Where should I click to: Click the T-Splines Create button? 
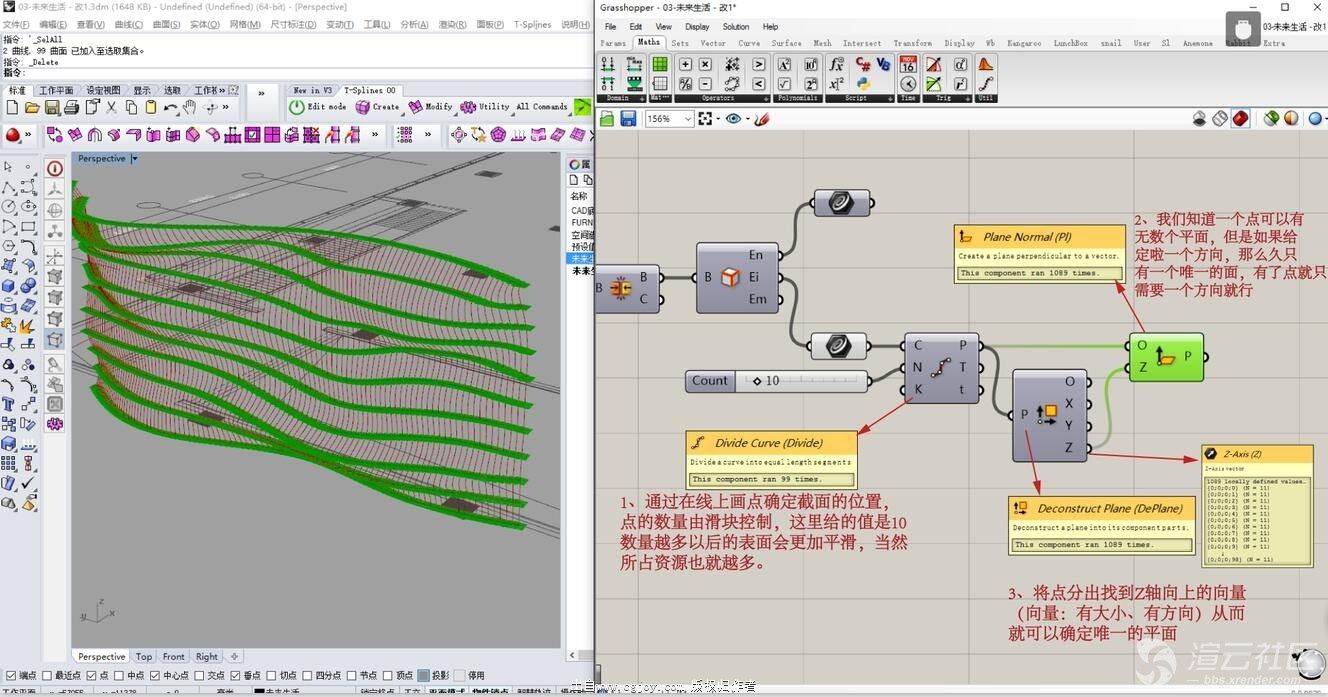[377, 107]
